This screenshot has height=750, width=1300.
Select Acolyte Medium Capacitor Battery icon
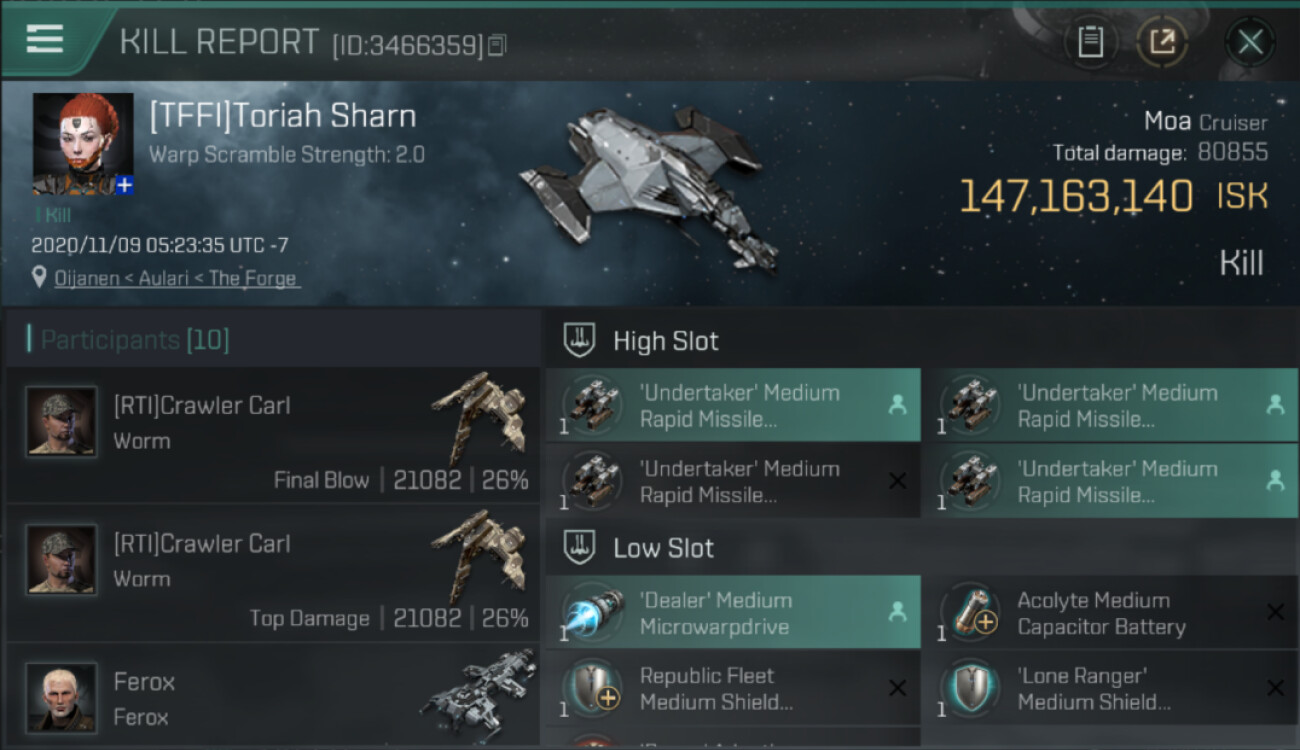(x=971, y=613)
